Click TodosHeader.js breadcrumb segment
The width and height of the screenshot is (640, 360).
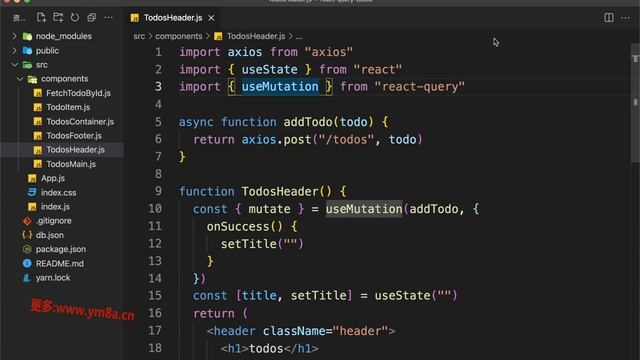(x=256, y=36)
